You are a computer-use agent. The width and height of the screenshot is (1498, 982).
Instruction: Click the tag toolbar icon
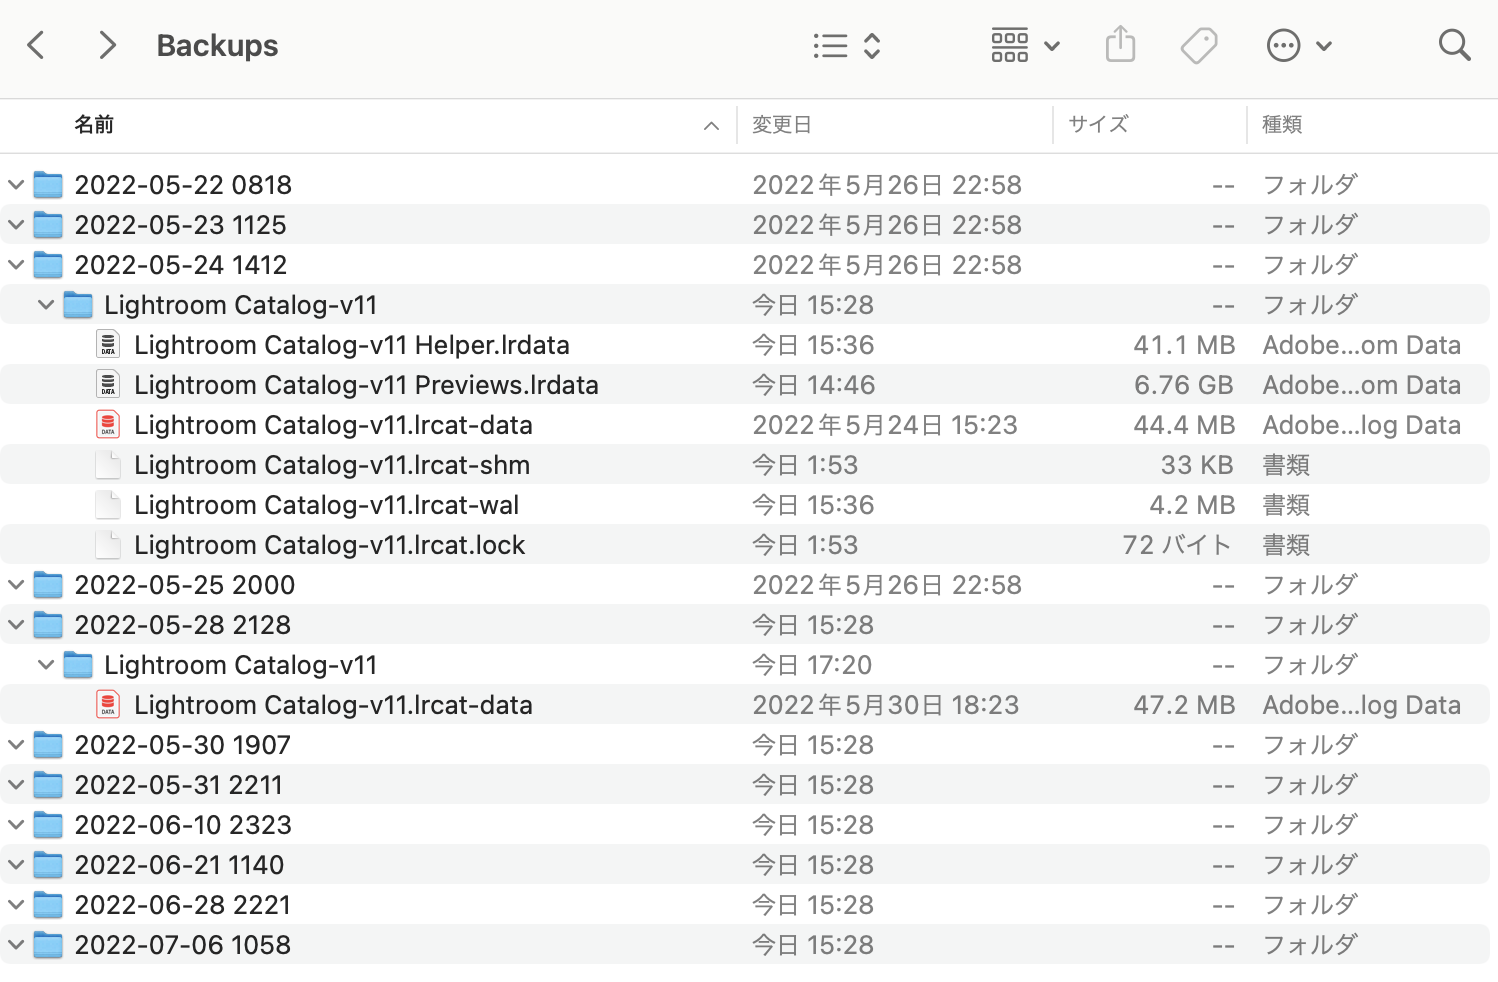(x=1198, y=46)
